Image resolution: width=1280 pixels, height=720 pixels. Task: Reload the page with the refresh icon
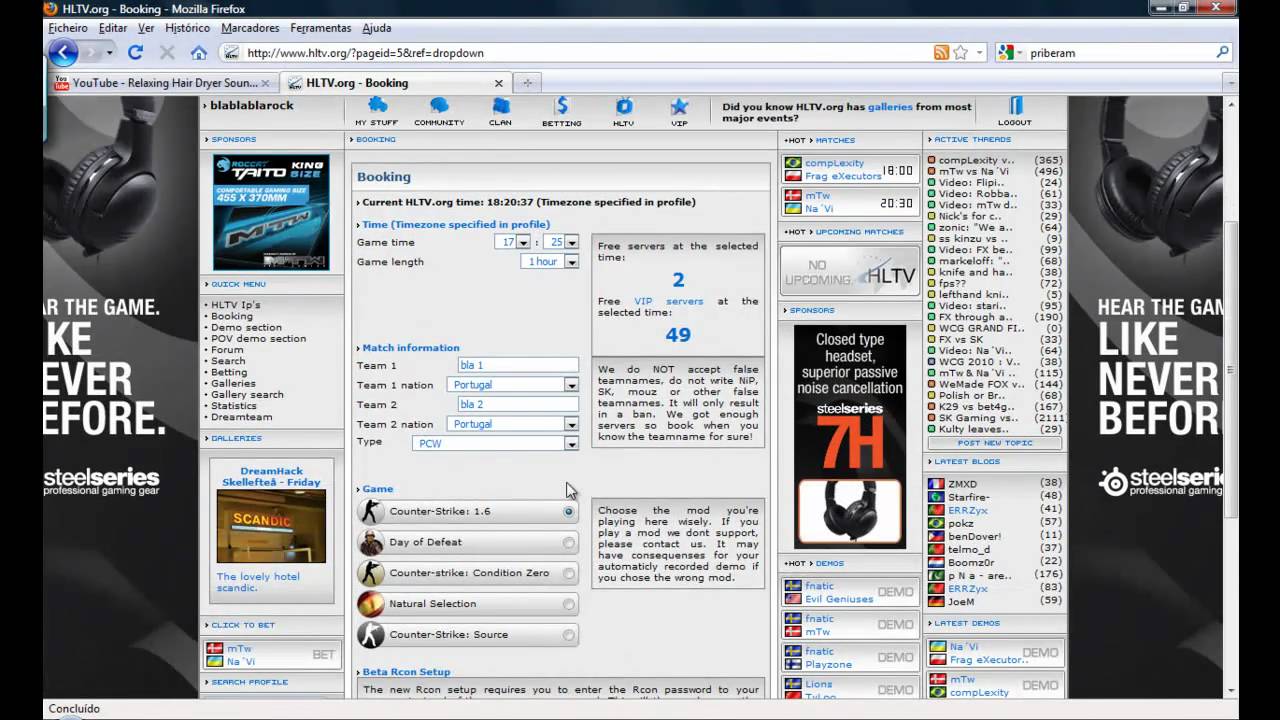135,52
